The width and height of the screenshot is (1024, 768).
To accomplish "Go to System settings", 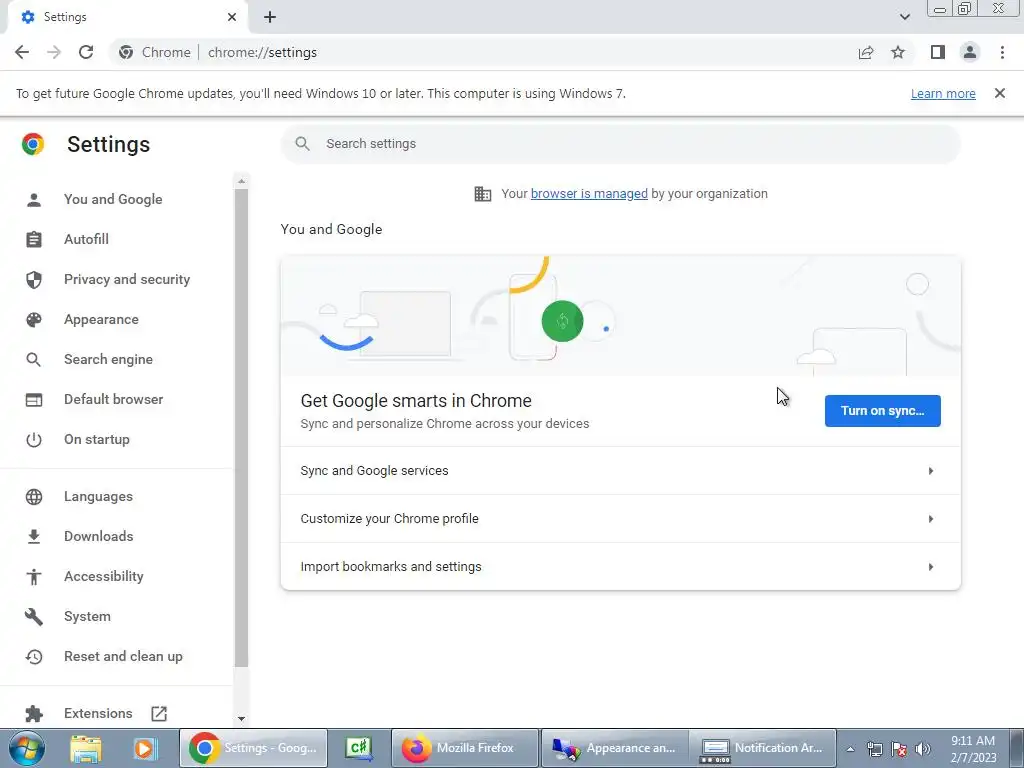I will click(87, 616).
